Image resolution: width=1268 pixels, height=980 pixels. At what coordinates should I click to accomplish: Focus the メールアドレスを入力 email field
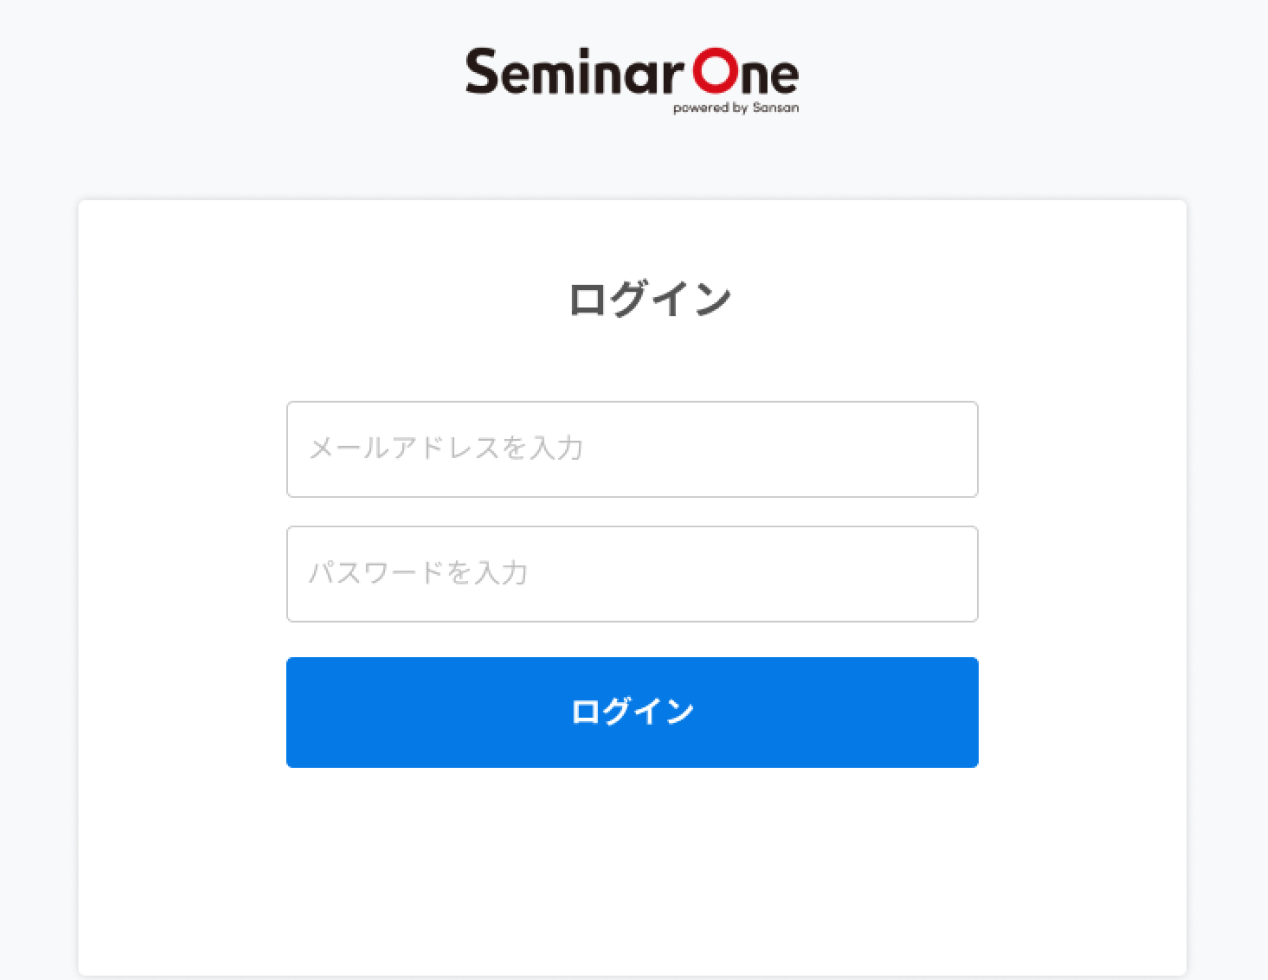tap(632, 449)
